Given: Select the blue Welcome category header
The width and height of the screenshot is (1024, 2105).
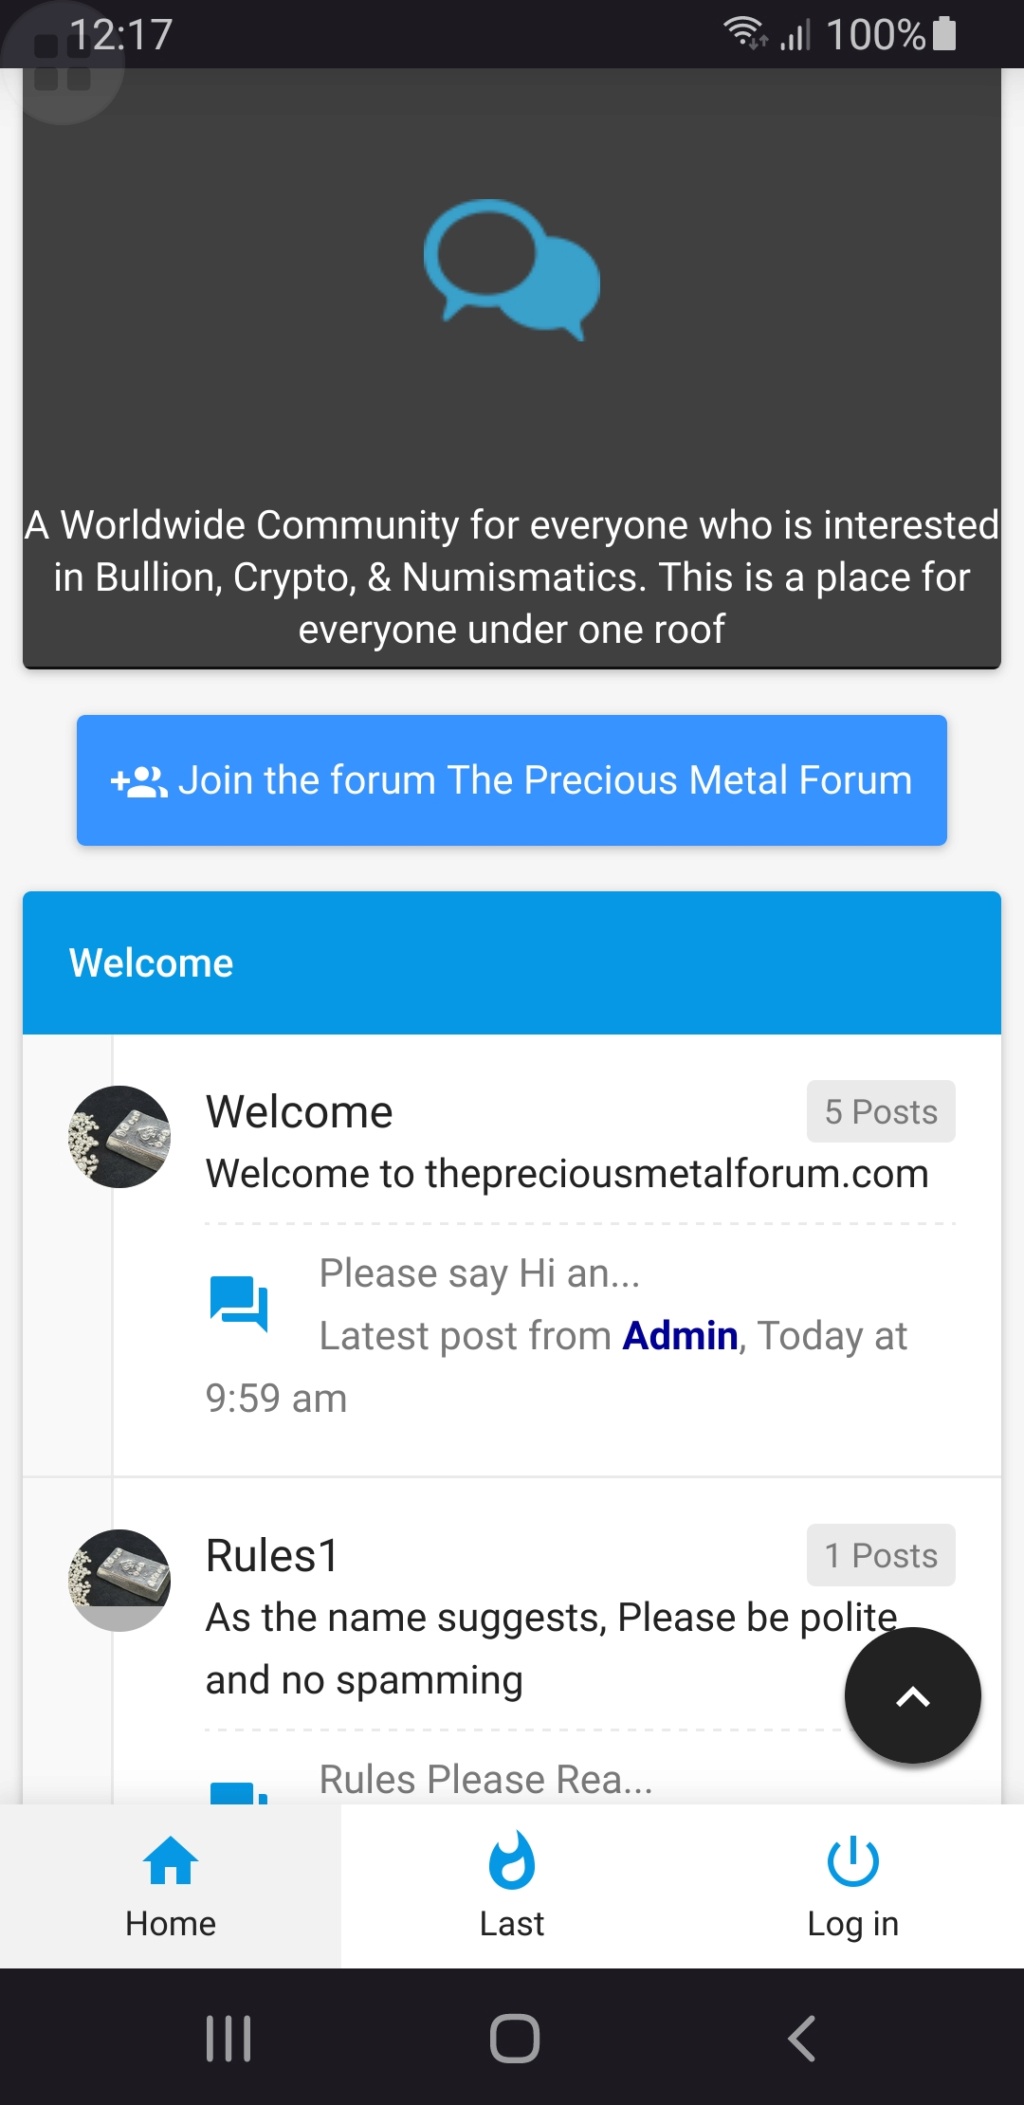Looking at the screenshot, I should (512, 963).
